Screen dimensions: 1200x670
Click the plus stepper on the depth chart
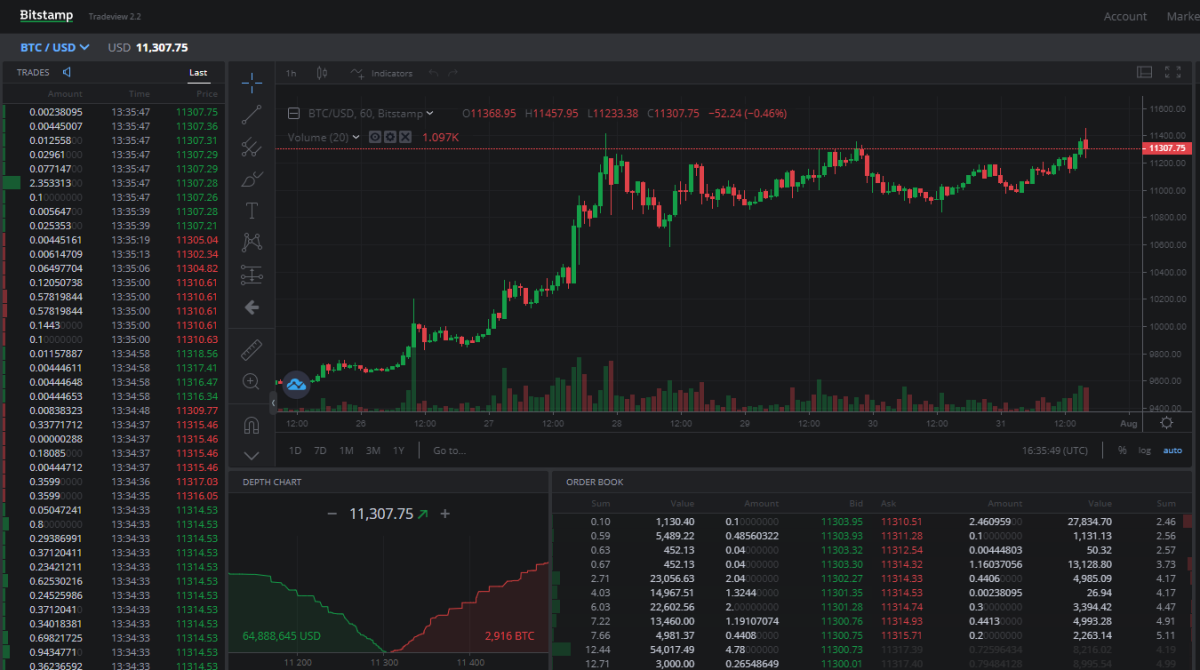pyautogui.click(x=444, y=513)
